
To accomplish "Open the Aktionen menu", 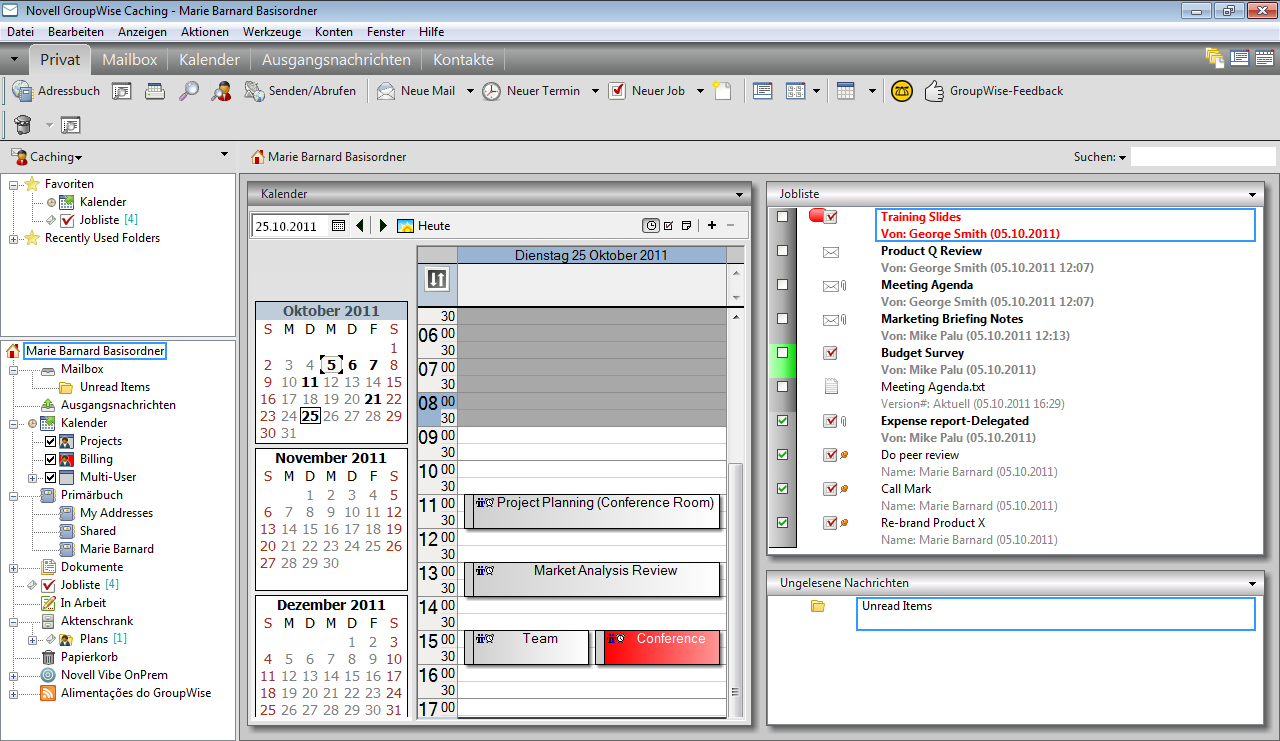I will [204, 32].
